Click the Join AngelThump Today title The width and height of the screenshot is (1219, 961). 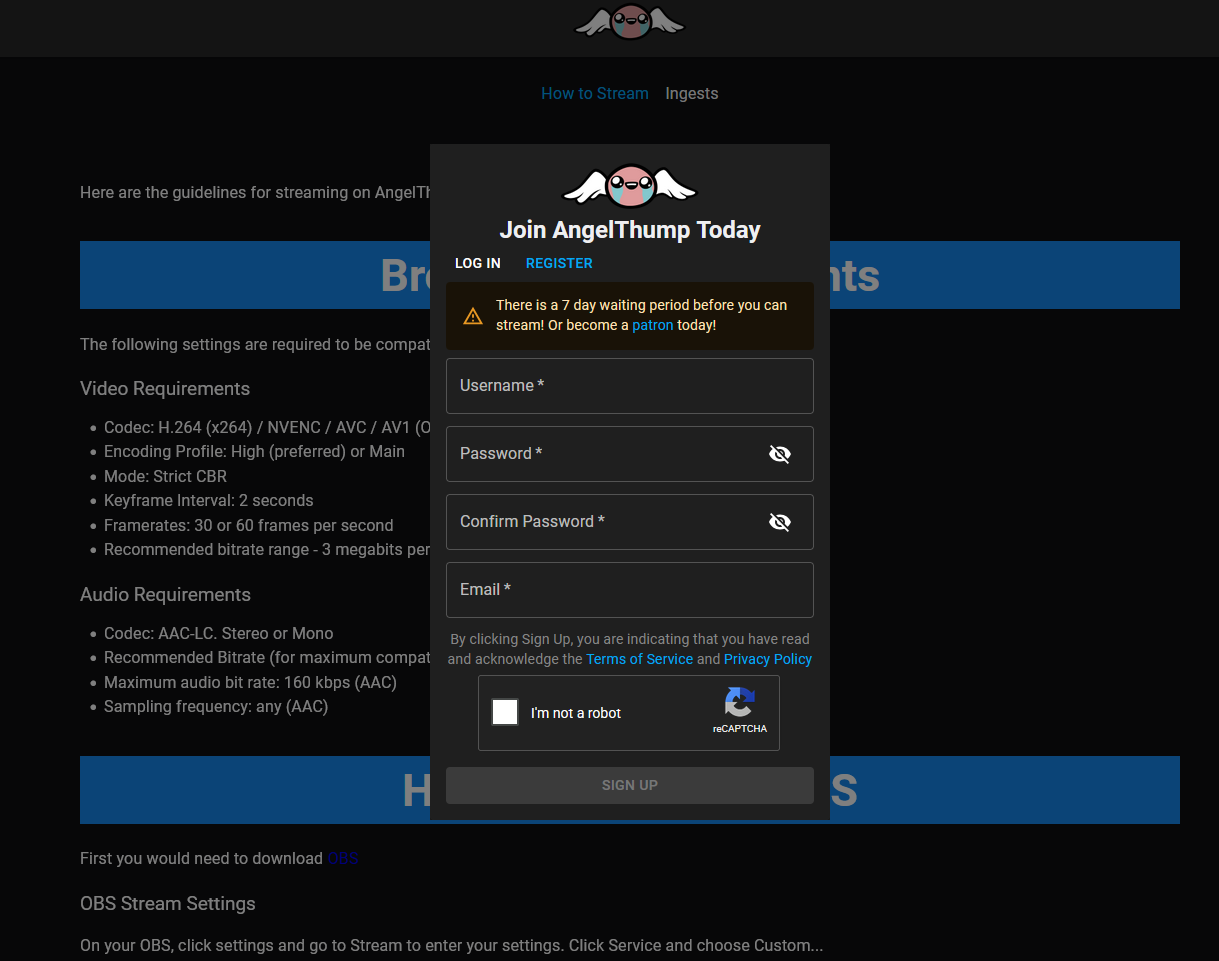pos(630,230)
